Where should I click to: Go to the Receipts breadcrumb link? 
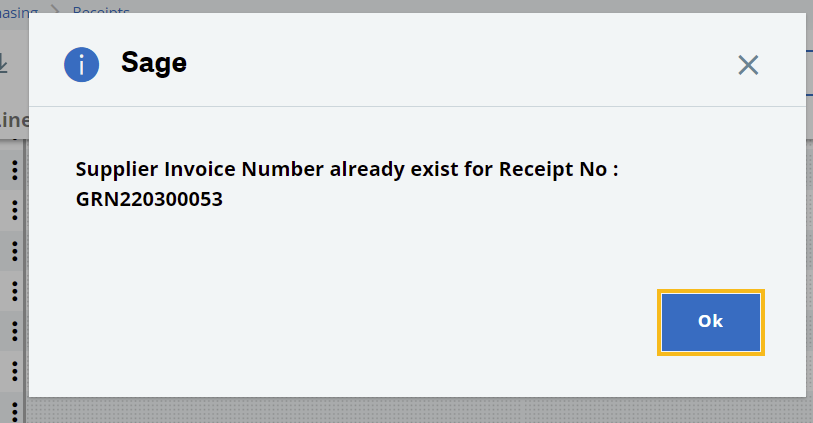(x=101, y=10)
